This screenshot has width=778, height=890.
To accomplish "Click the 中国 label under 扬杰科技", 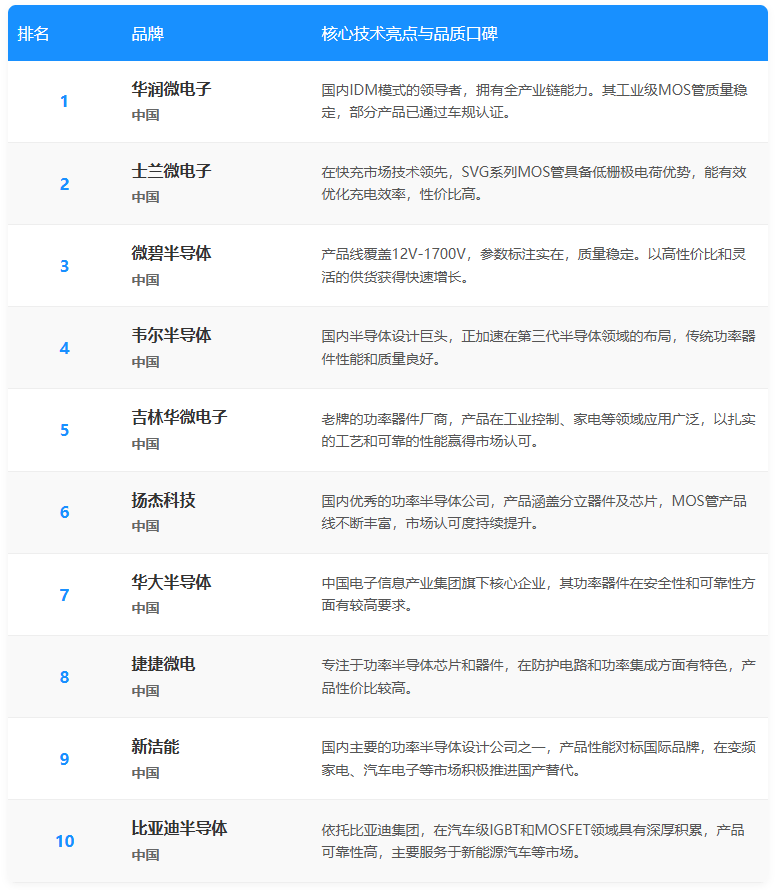I will pos(145,526).
